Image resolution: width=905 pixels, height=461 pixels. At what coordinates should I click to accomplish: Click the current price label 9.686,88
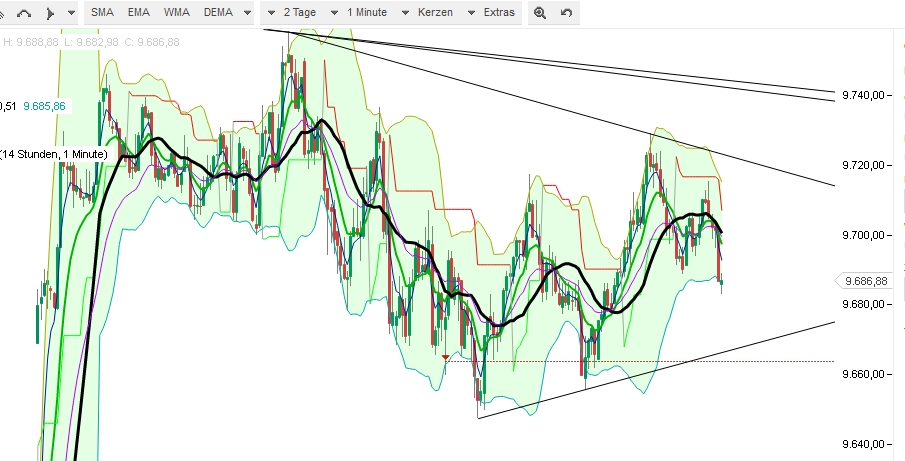[x=866, y=281]
